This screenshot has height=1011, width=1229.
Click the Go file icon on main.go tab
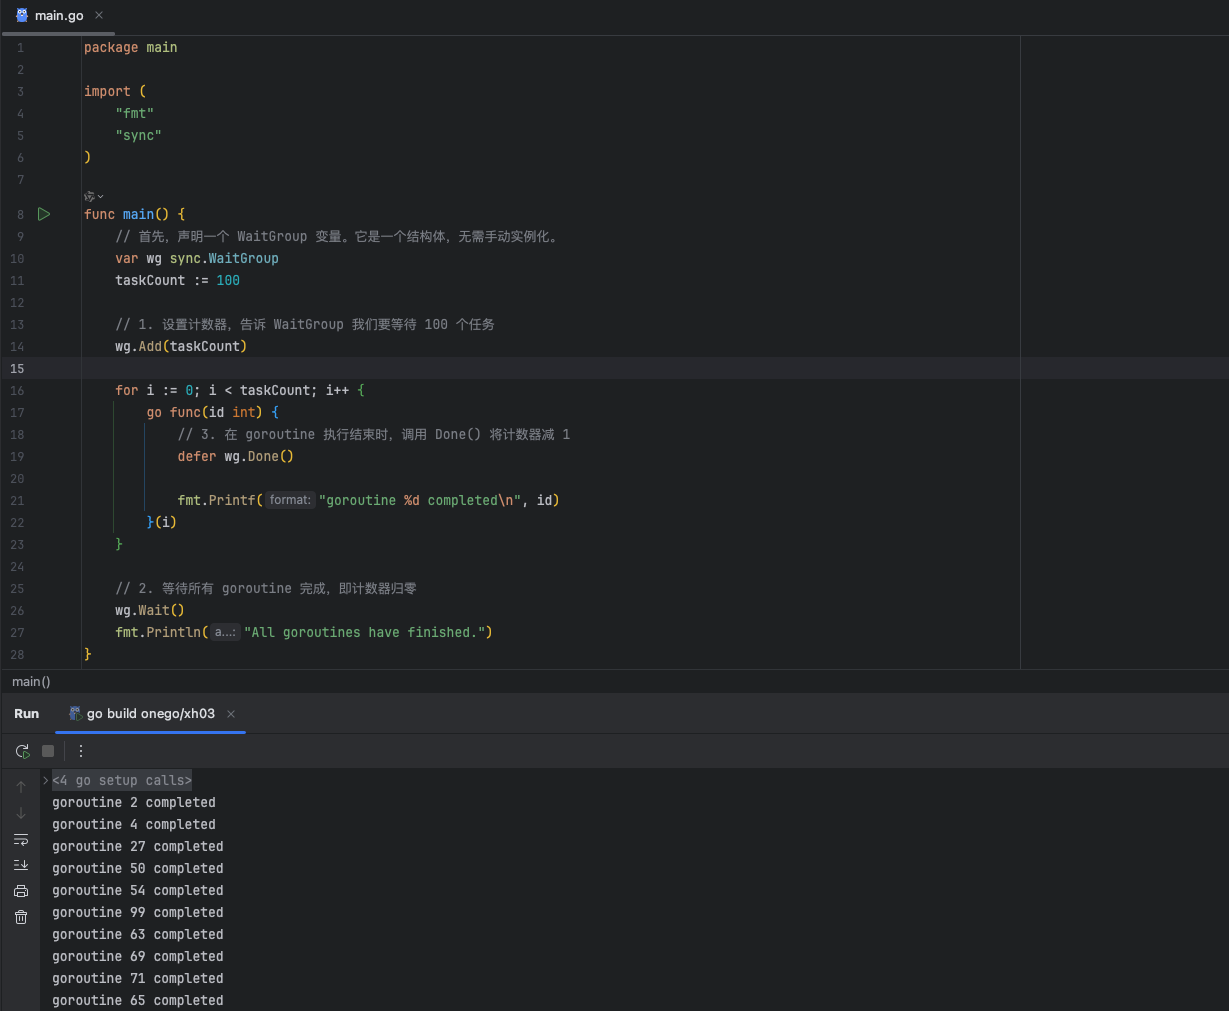22,15
